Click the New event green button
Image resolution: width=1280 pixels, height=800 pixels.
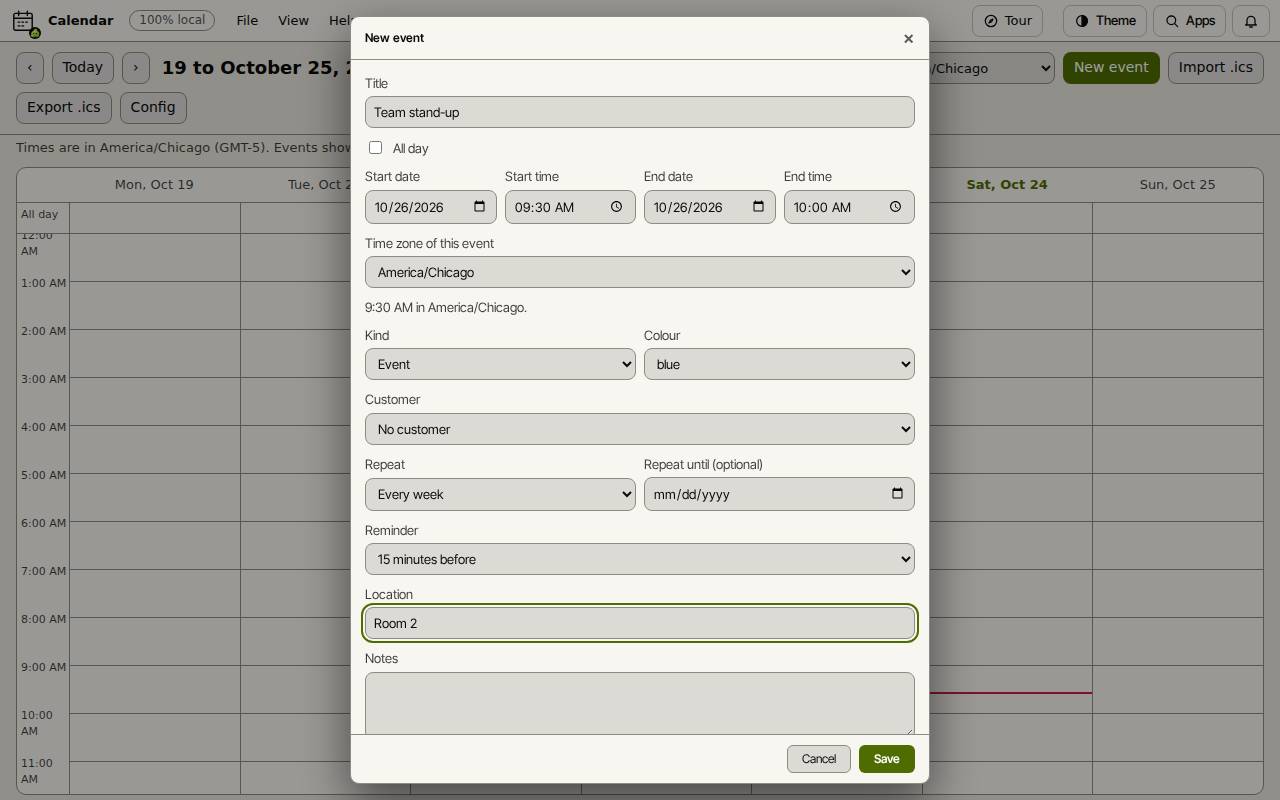coord(1111,68)
